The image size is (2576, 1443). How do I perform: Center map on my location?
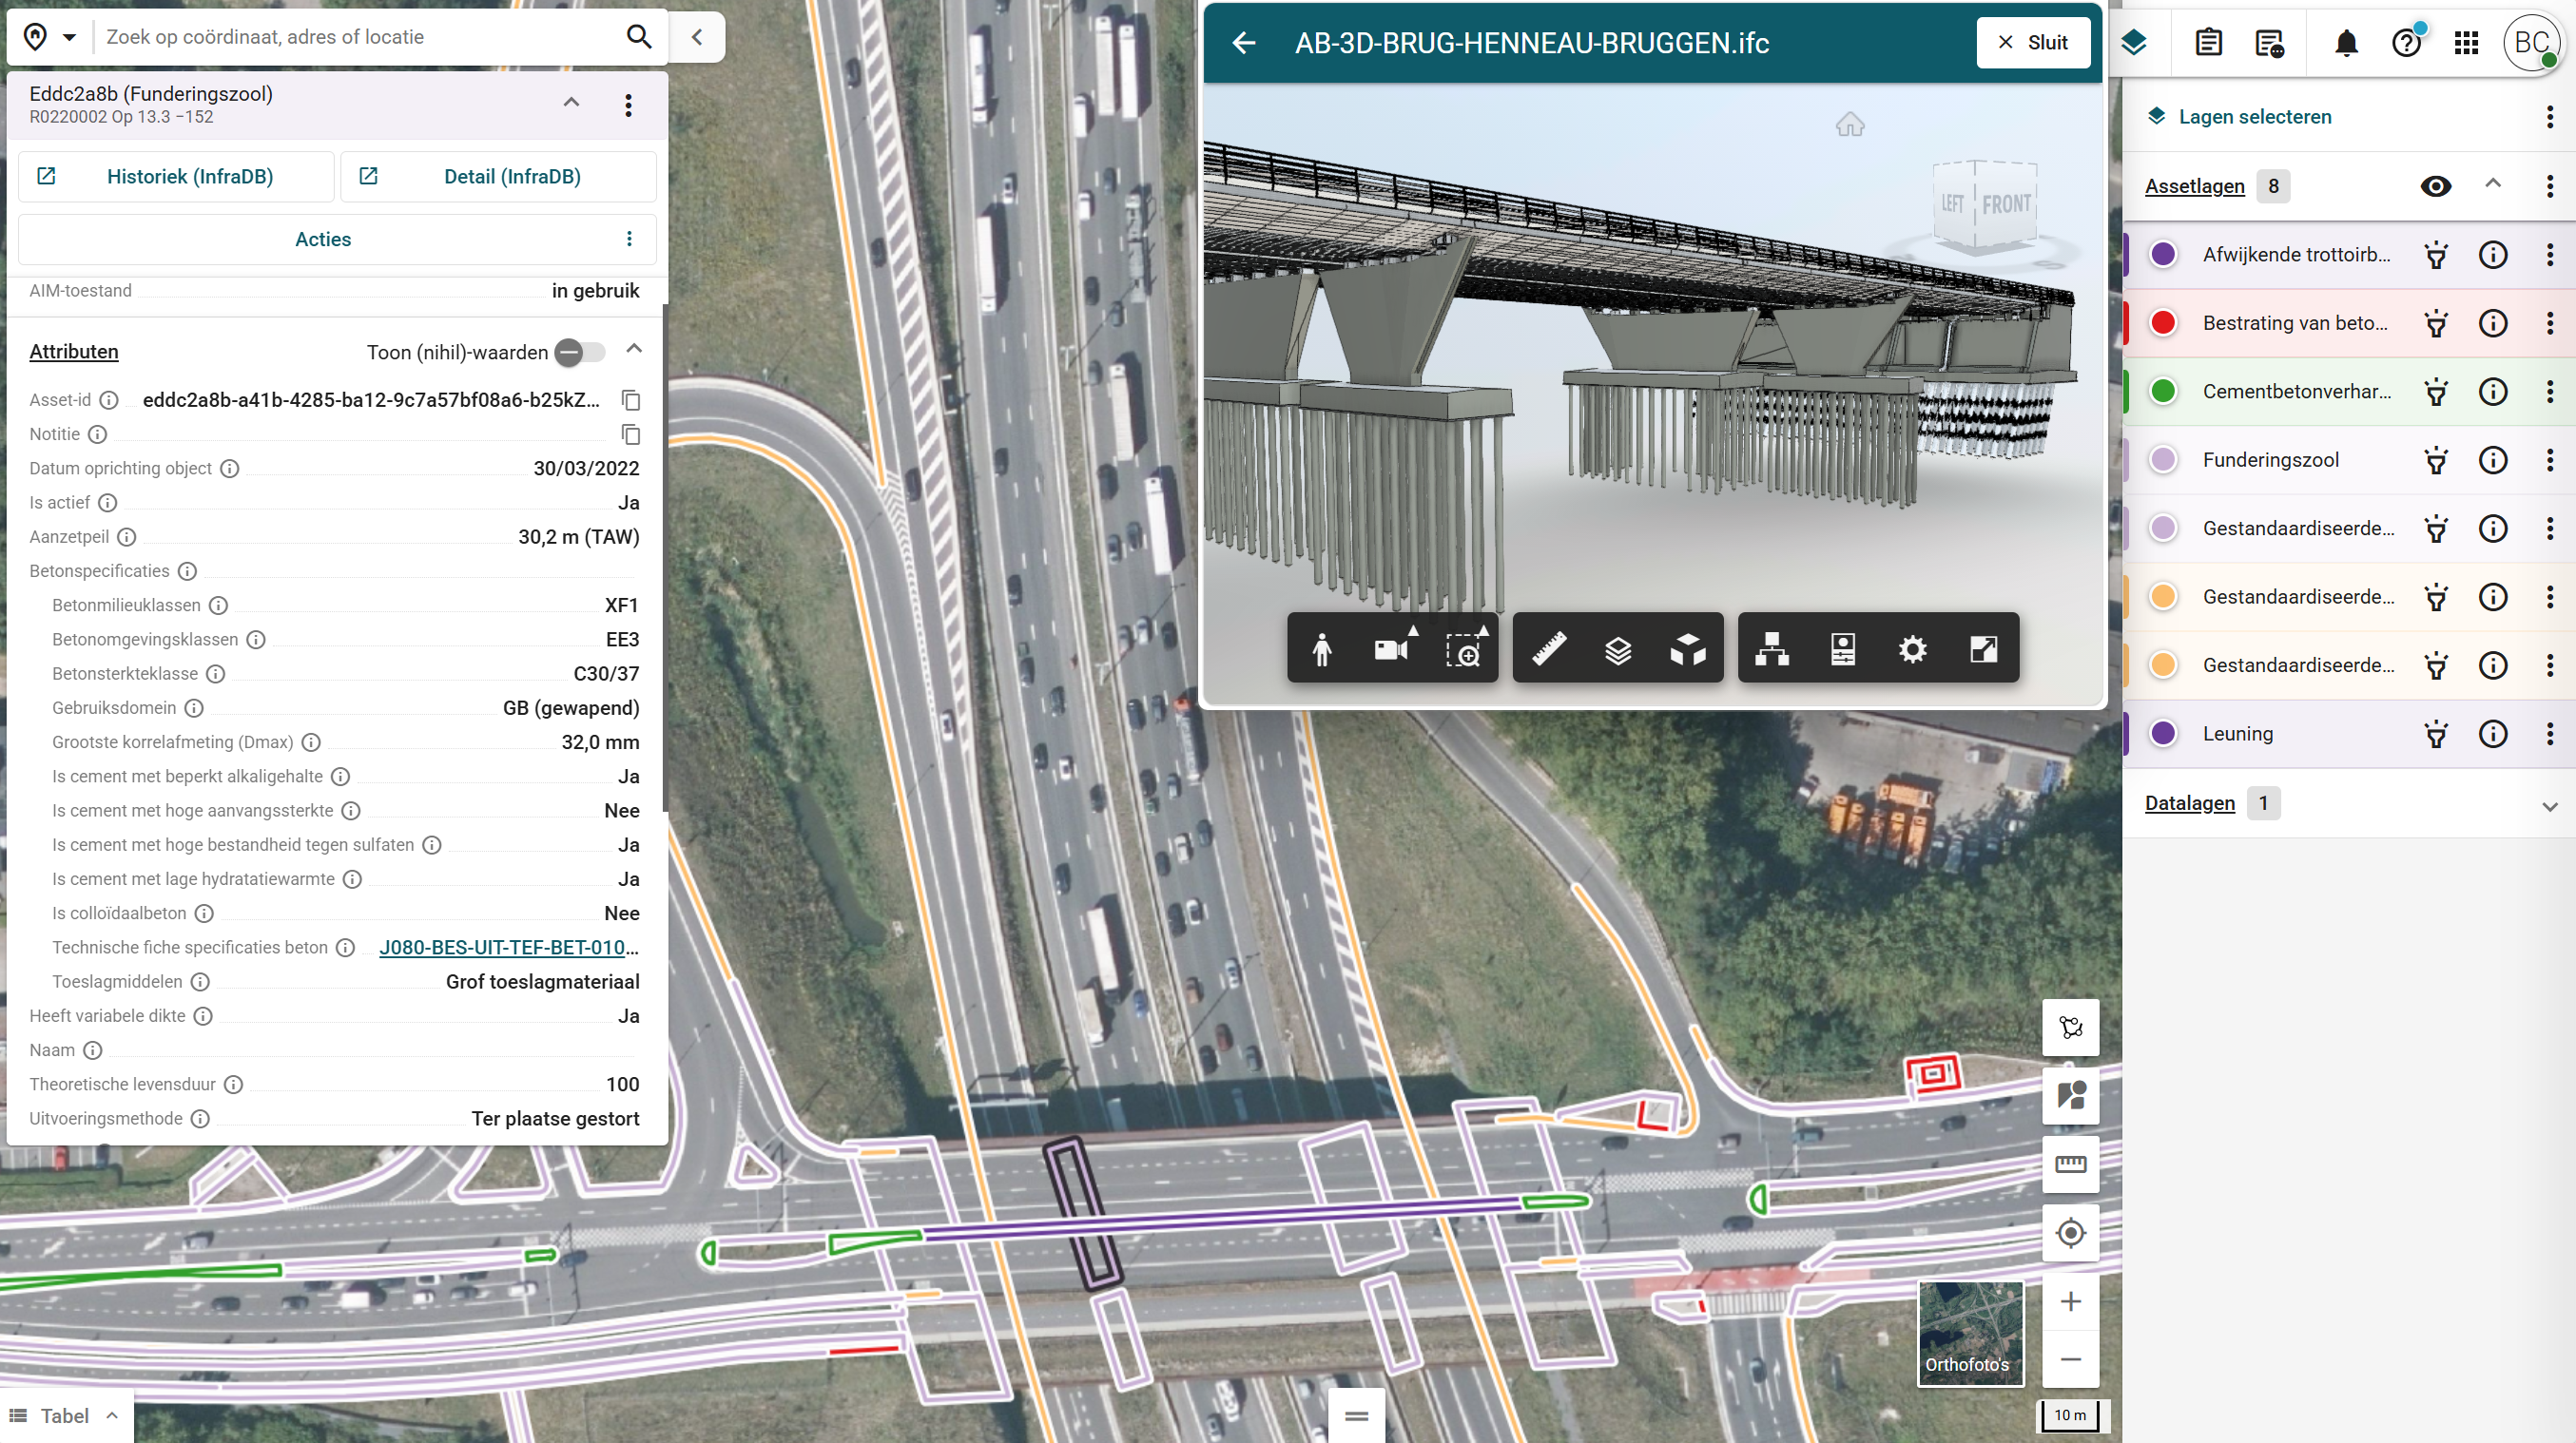tap(2070, 1232)
